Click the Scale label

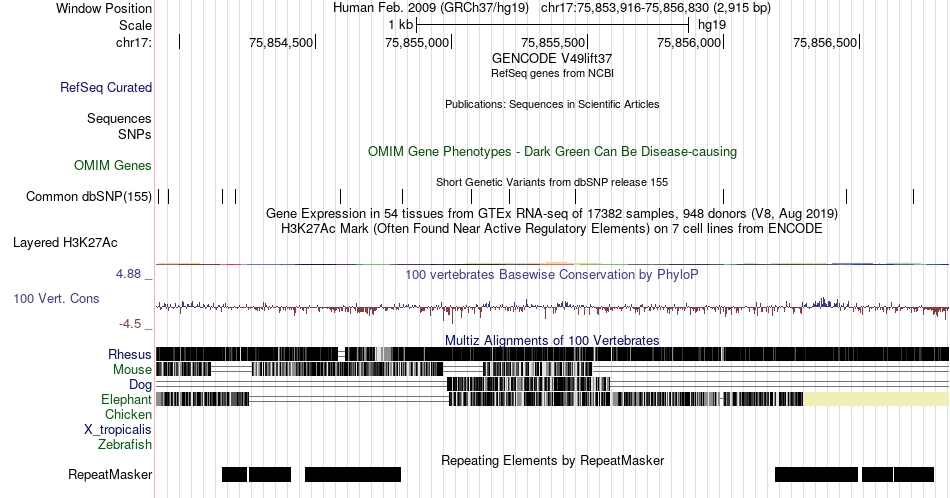coord(135,25)
